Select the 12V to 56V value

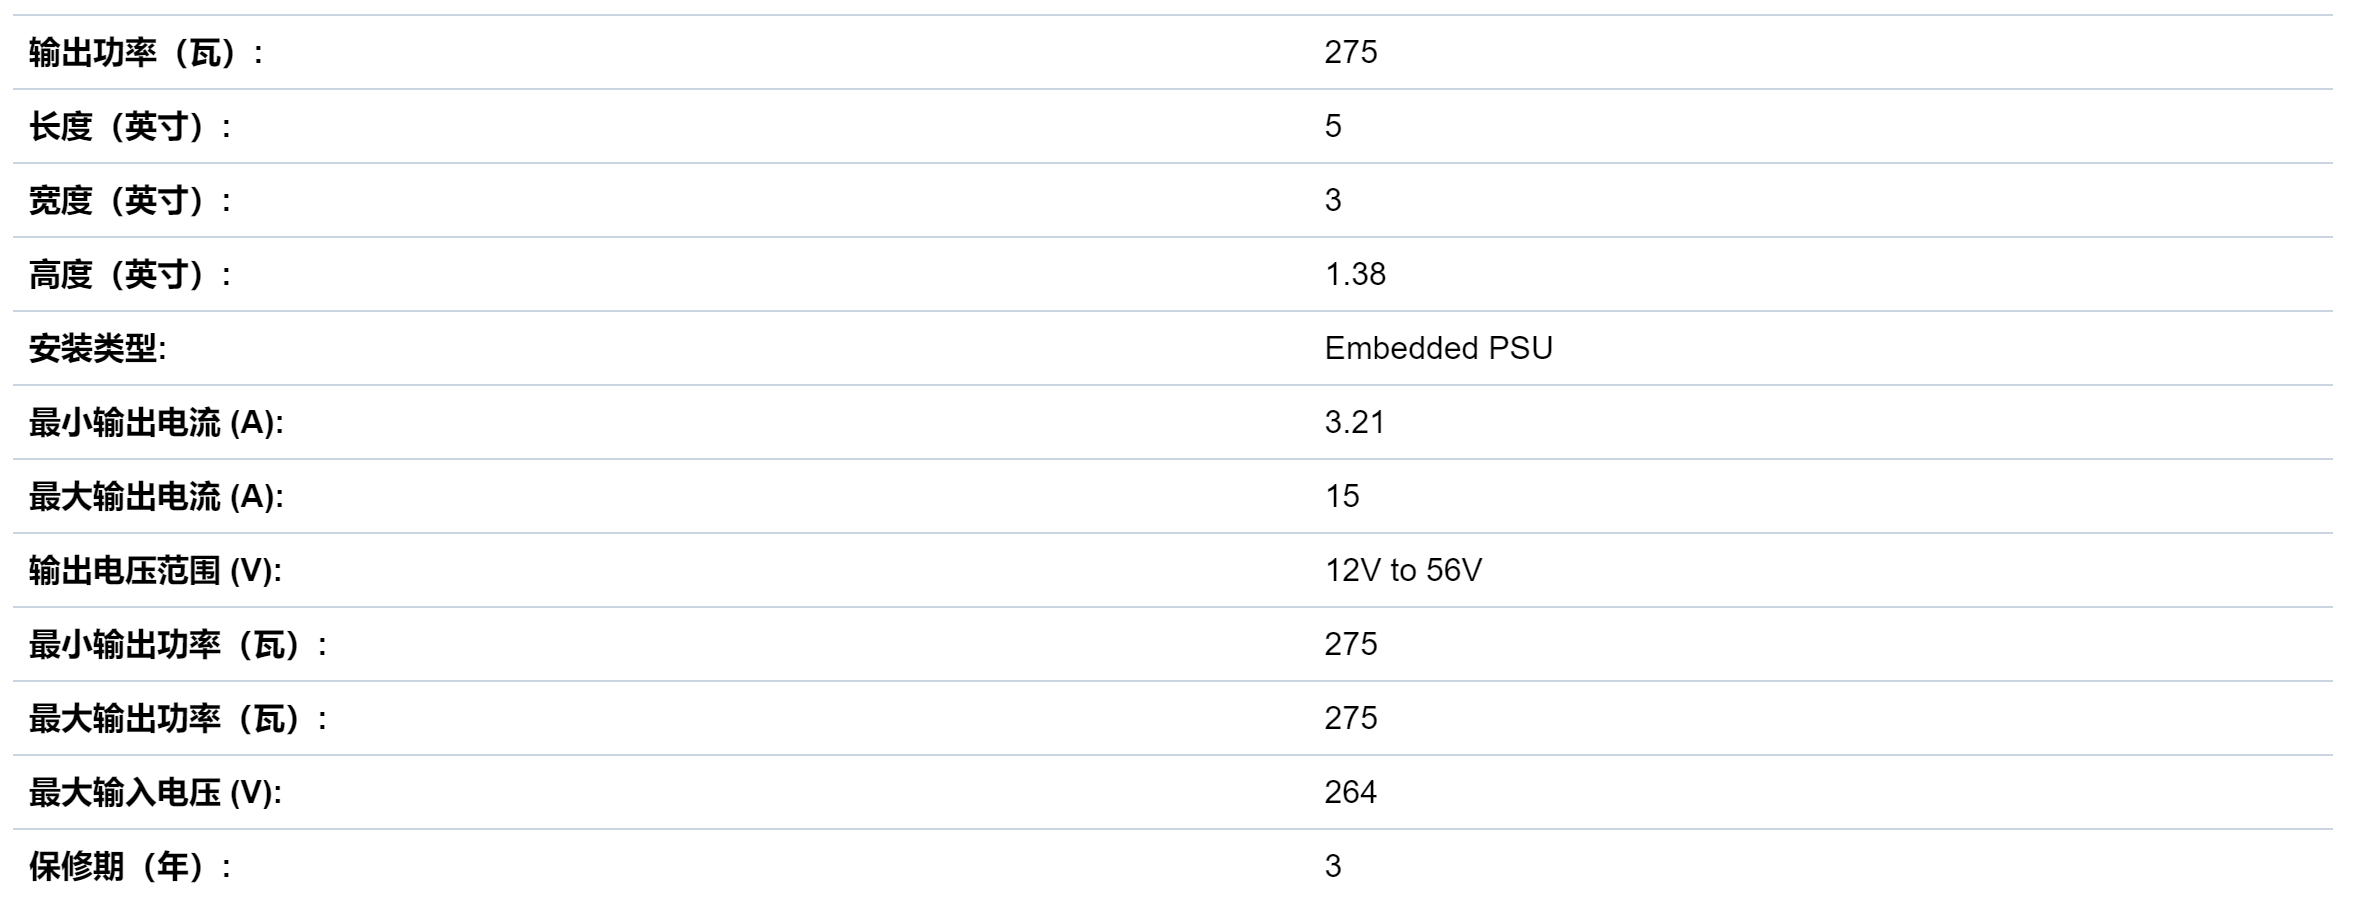pyautogui.click(x=1403, y=570)
